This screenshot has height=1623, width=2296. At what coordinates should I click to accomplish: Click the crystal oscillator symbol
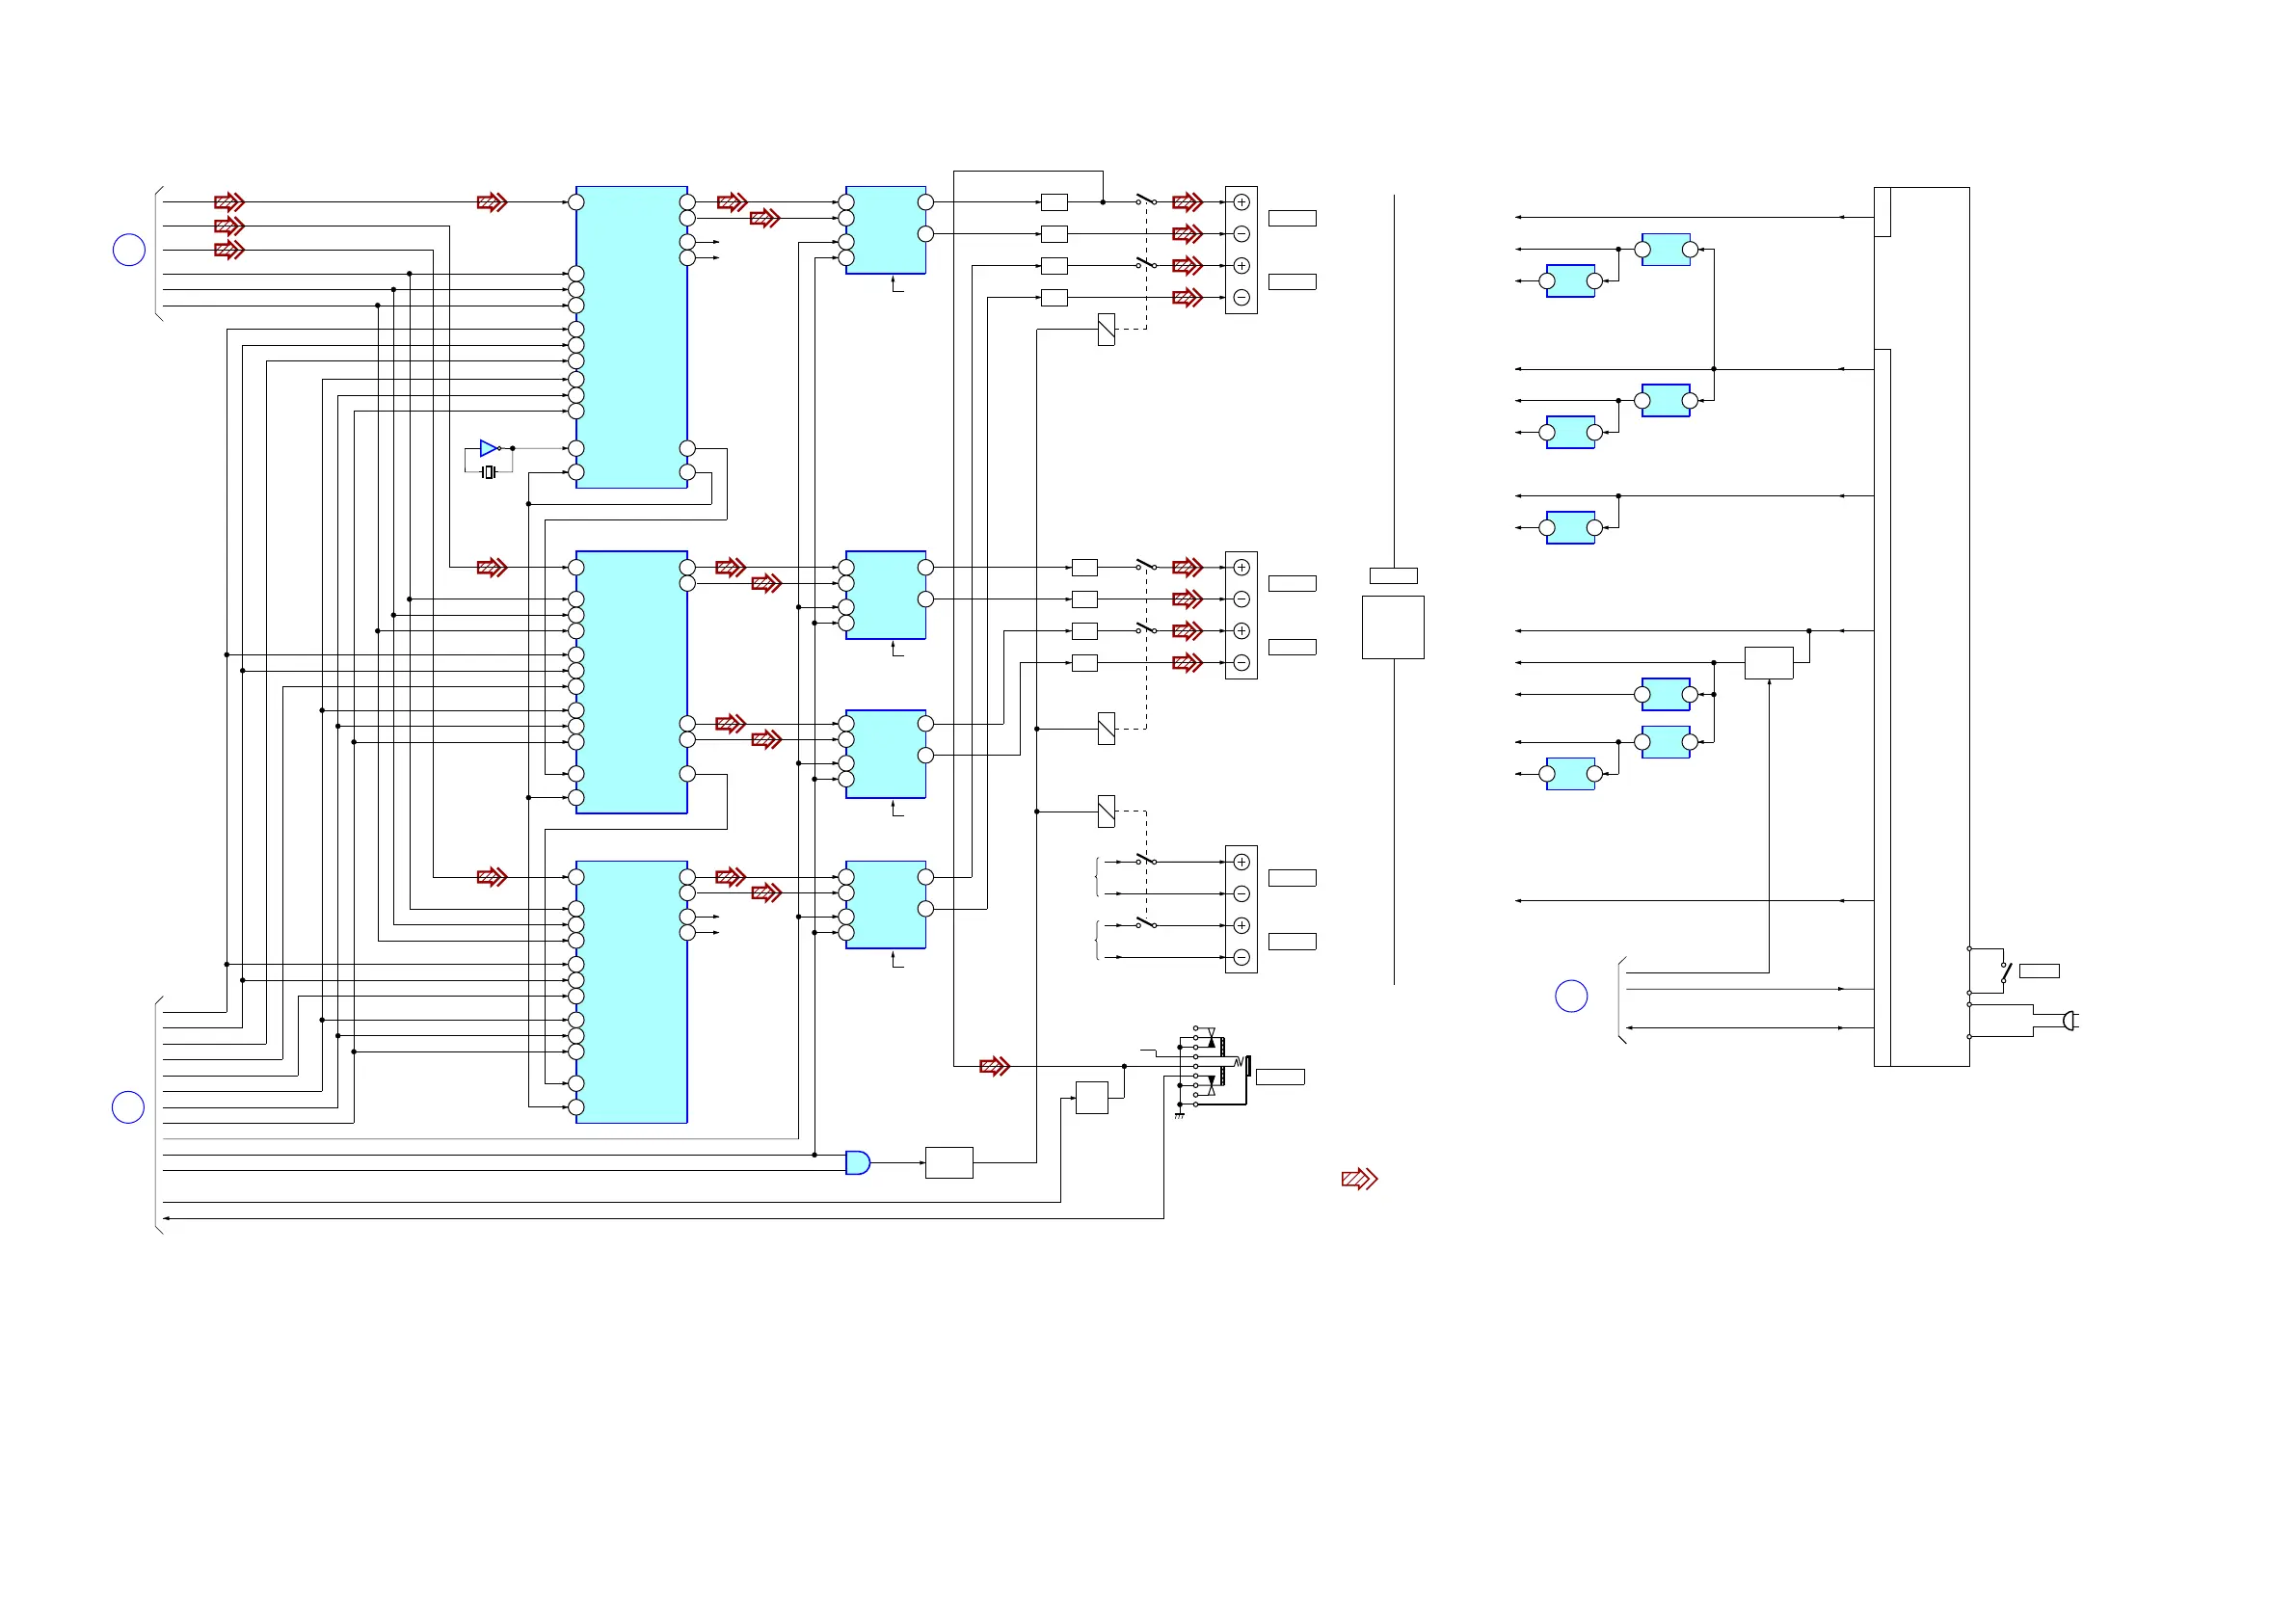point(488,472)
